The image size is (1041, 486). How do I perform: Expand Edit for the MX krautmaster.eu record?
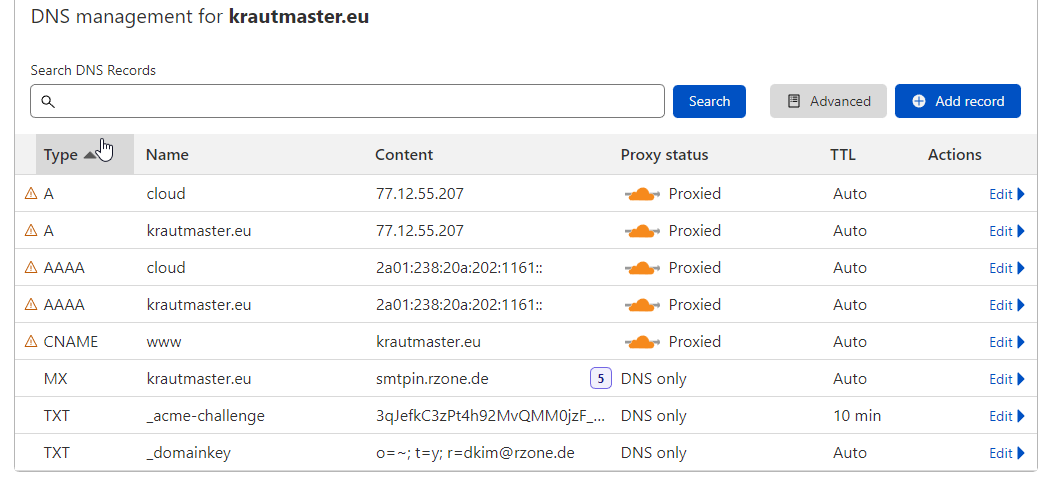[x=1006, y=378]
